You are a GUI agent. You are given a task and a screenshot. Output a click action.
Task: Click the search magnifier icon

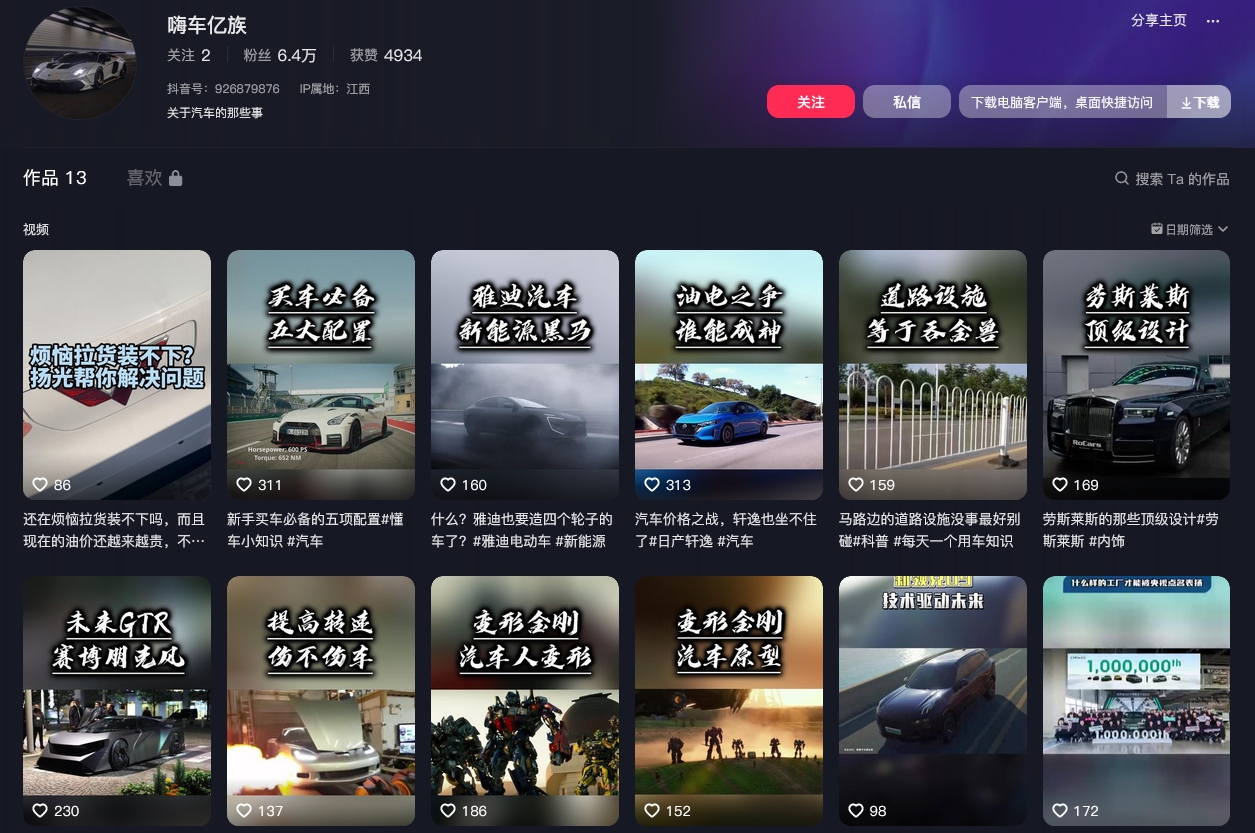[1122, 178]
